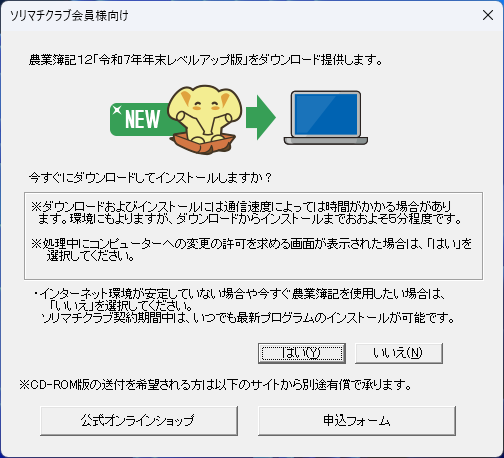Click the 今すぐにダウンロード question text
The height and width of the screenshot is (458, 504).
[x=150, y=178]
